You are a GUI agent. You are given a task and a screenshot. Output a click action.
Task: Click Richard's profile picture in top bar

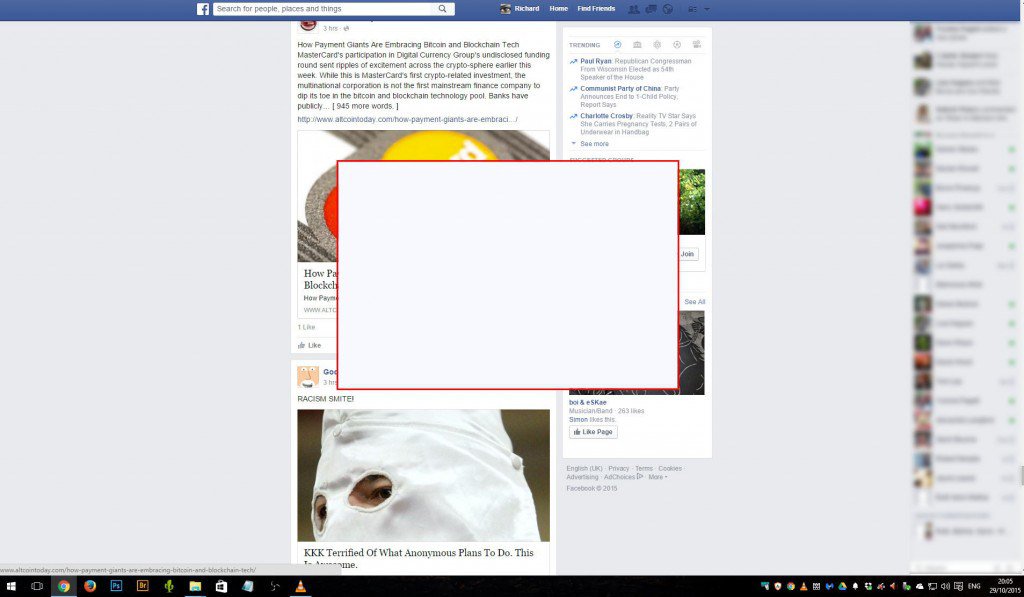[505, 8]
